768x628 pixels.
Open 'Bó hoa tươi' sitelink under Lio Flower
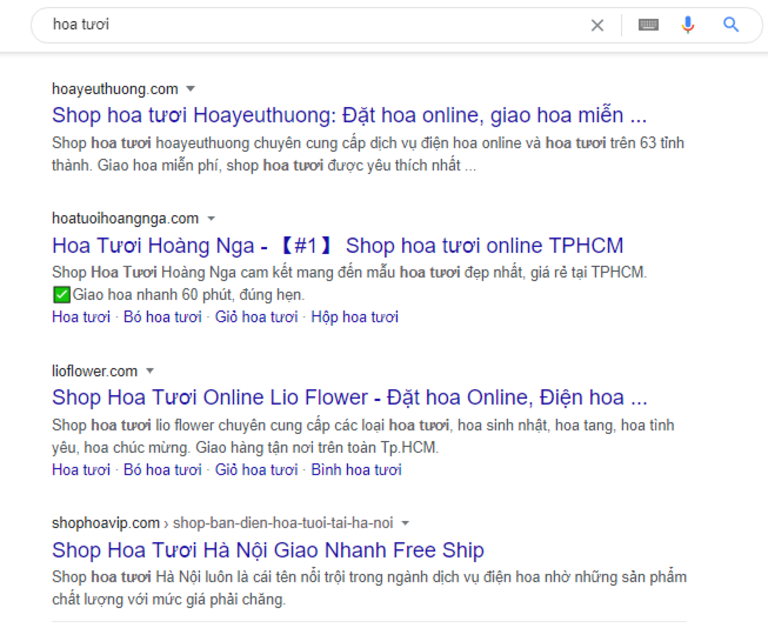162,469
